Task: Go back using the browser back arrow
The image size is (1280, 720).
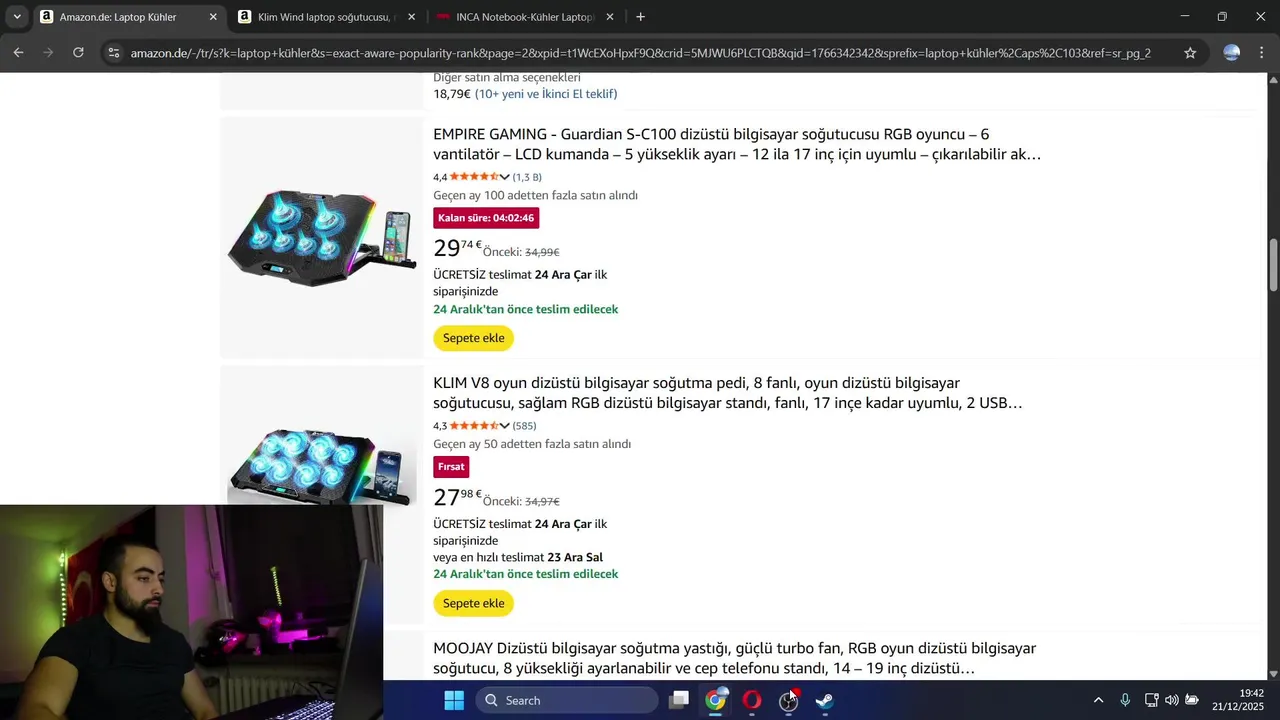Action: click(18, 53)
